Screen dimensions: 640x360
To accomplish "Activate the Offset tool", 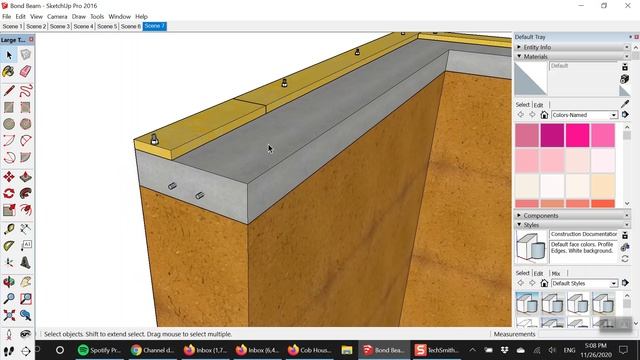I will coord(25,210).
